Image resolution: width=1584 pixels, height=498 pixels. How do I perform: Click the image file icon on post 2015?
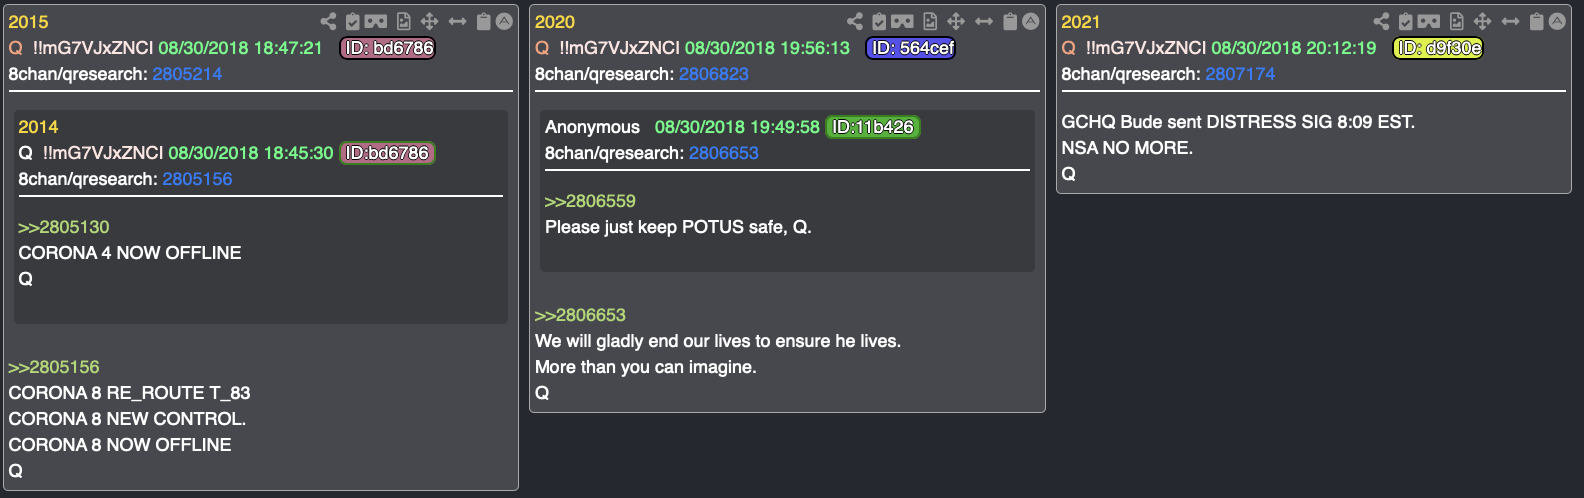pyautogui.click(x=403, y=21)
